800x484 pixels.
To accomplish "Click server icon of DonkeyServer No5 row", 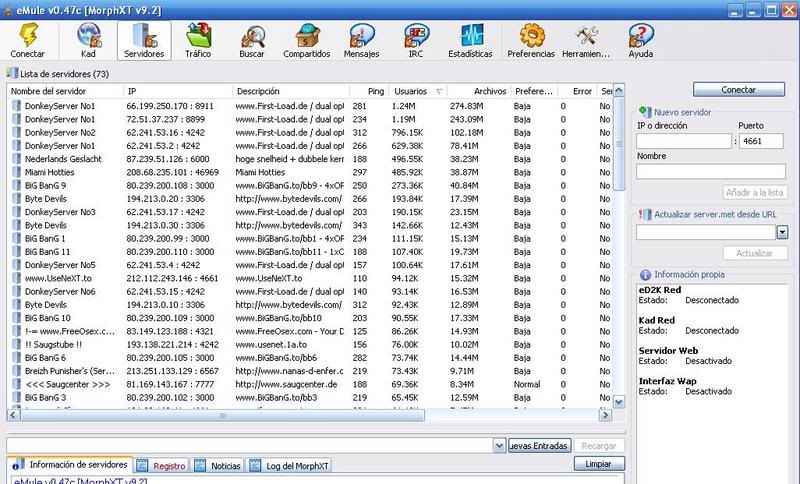I will [x=16, y=265].
